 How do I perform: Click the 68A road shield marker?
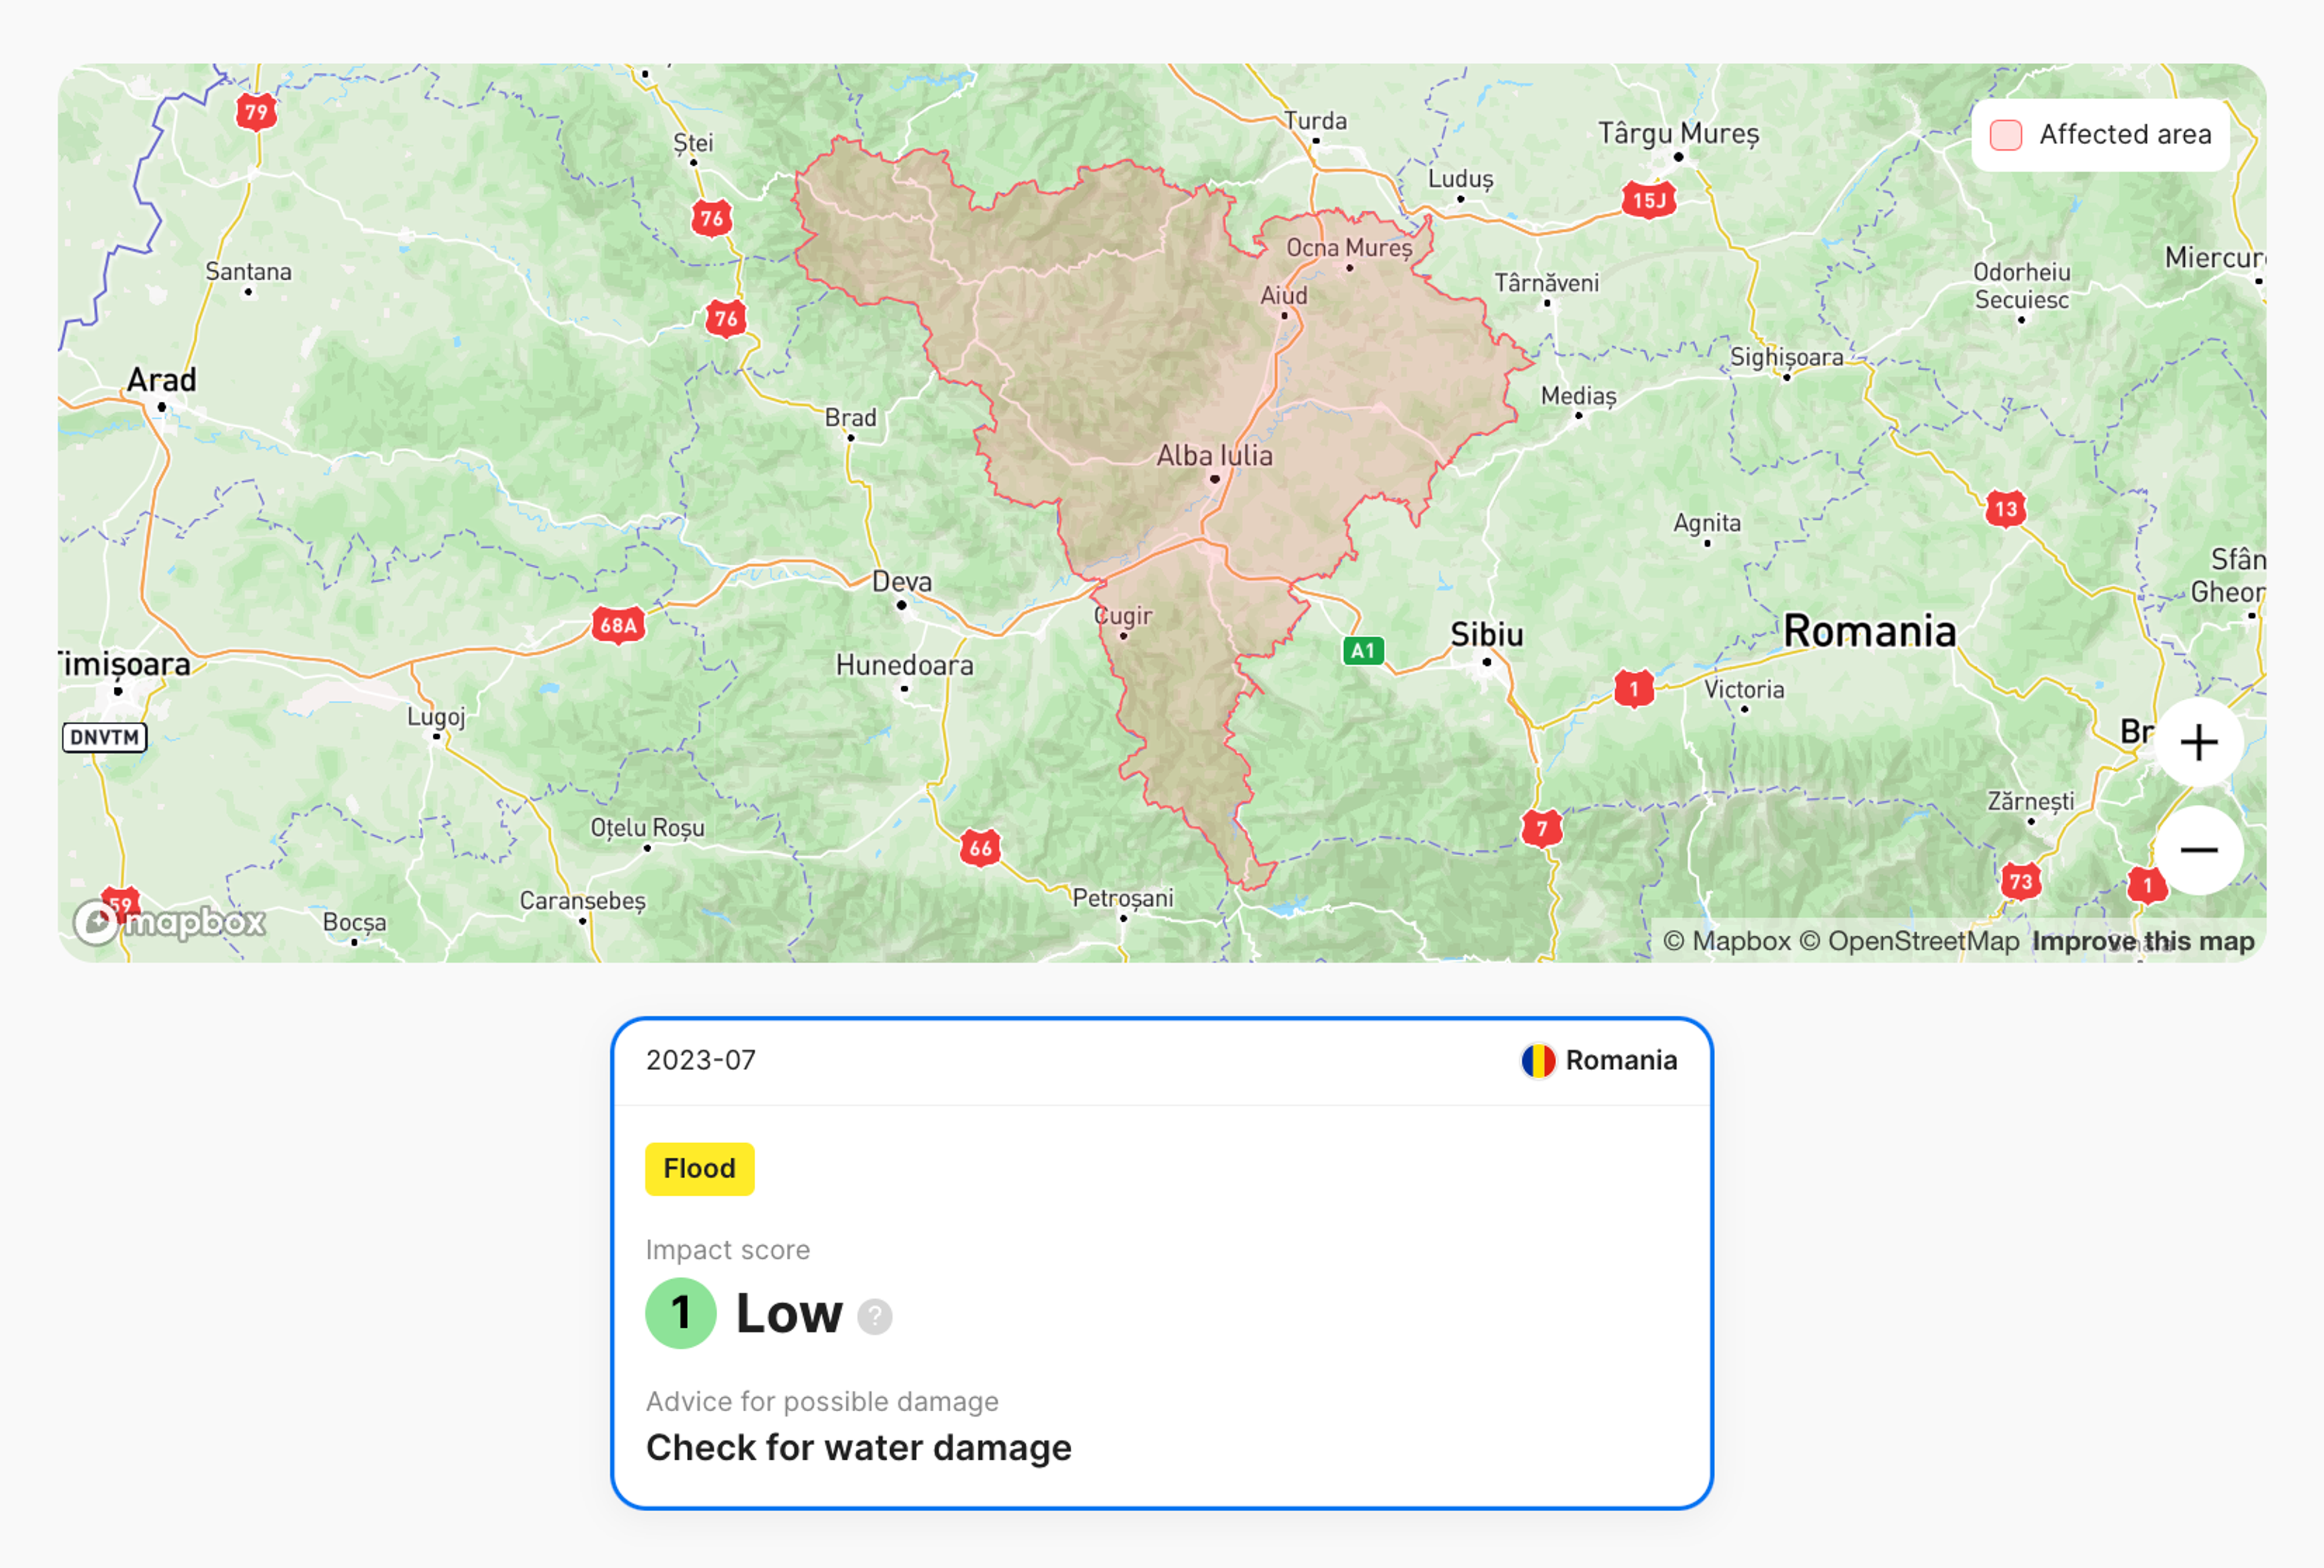click(618, 626)
